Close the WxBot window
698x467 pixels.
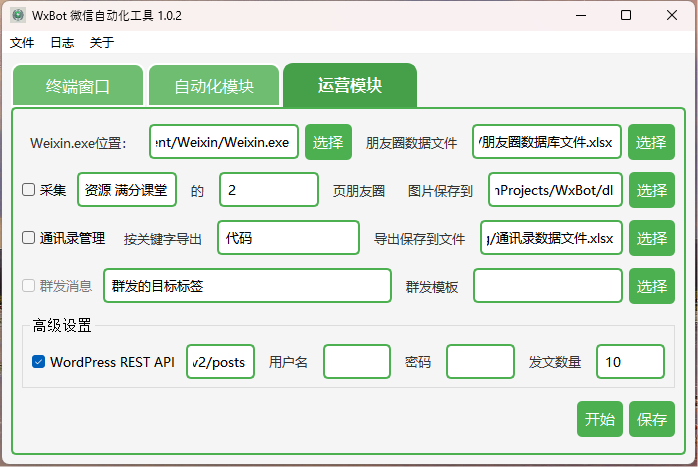click(x=672, y=15)
